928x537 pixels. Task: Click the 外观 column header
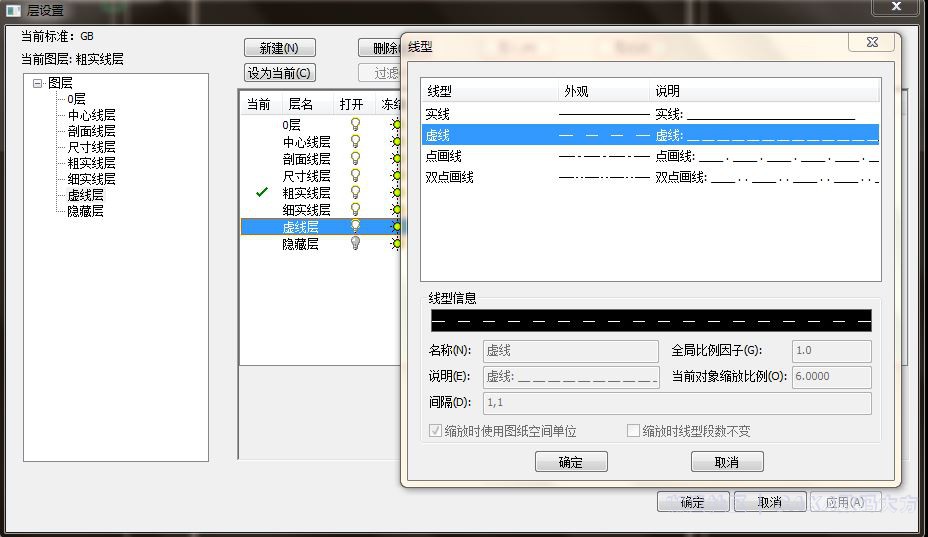tap(604, 91)
